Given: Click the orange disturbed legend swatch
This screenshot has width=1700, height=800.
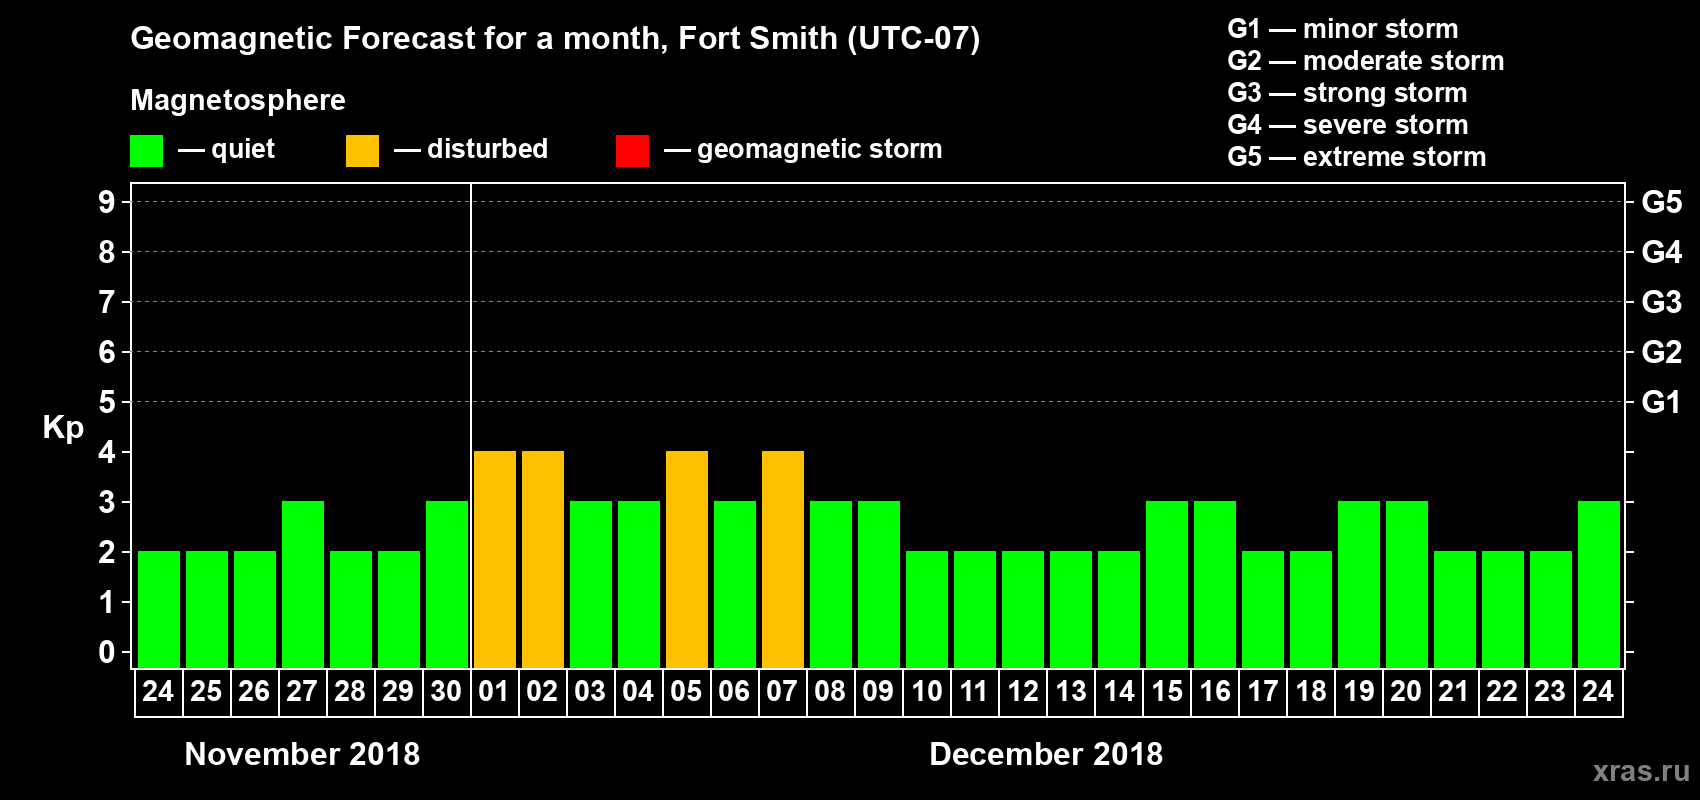Looking at the screenshot, I should (362, 151).
